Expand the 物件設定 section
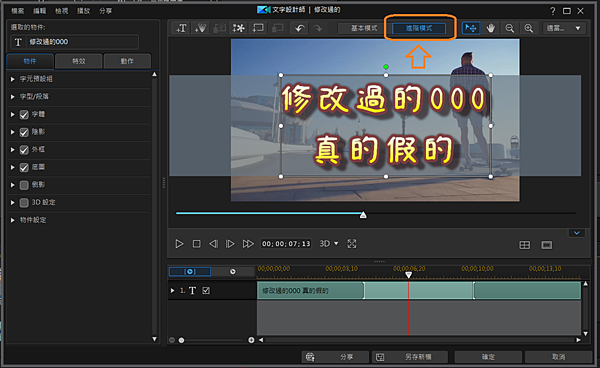600x368 pixels. click(x=13, y=220)
